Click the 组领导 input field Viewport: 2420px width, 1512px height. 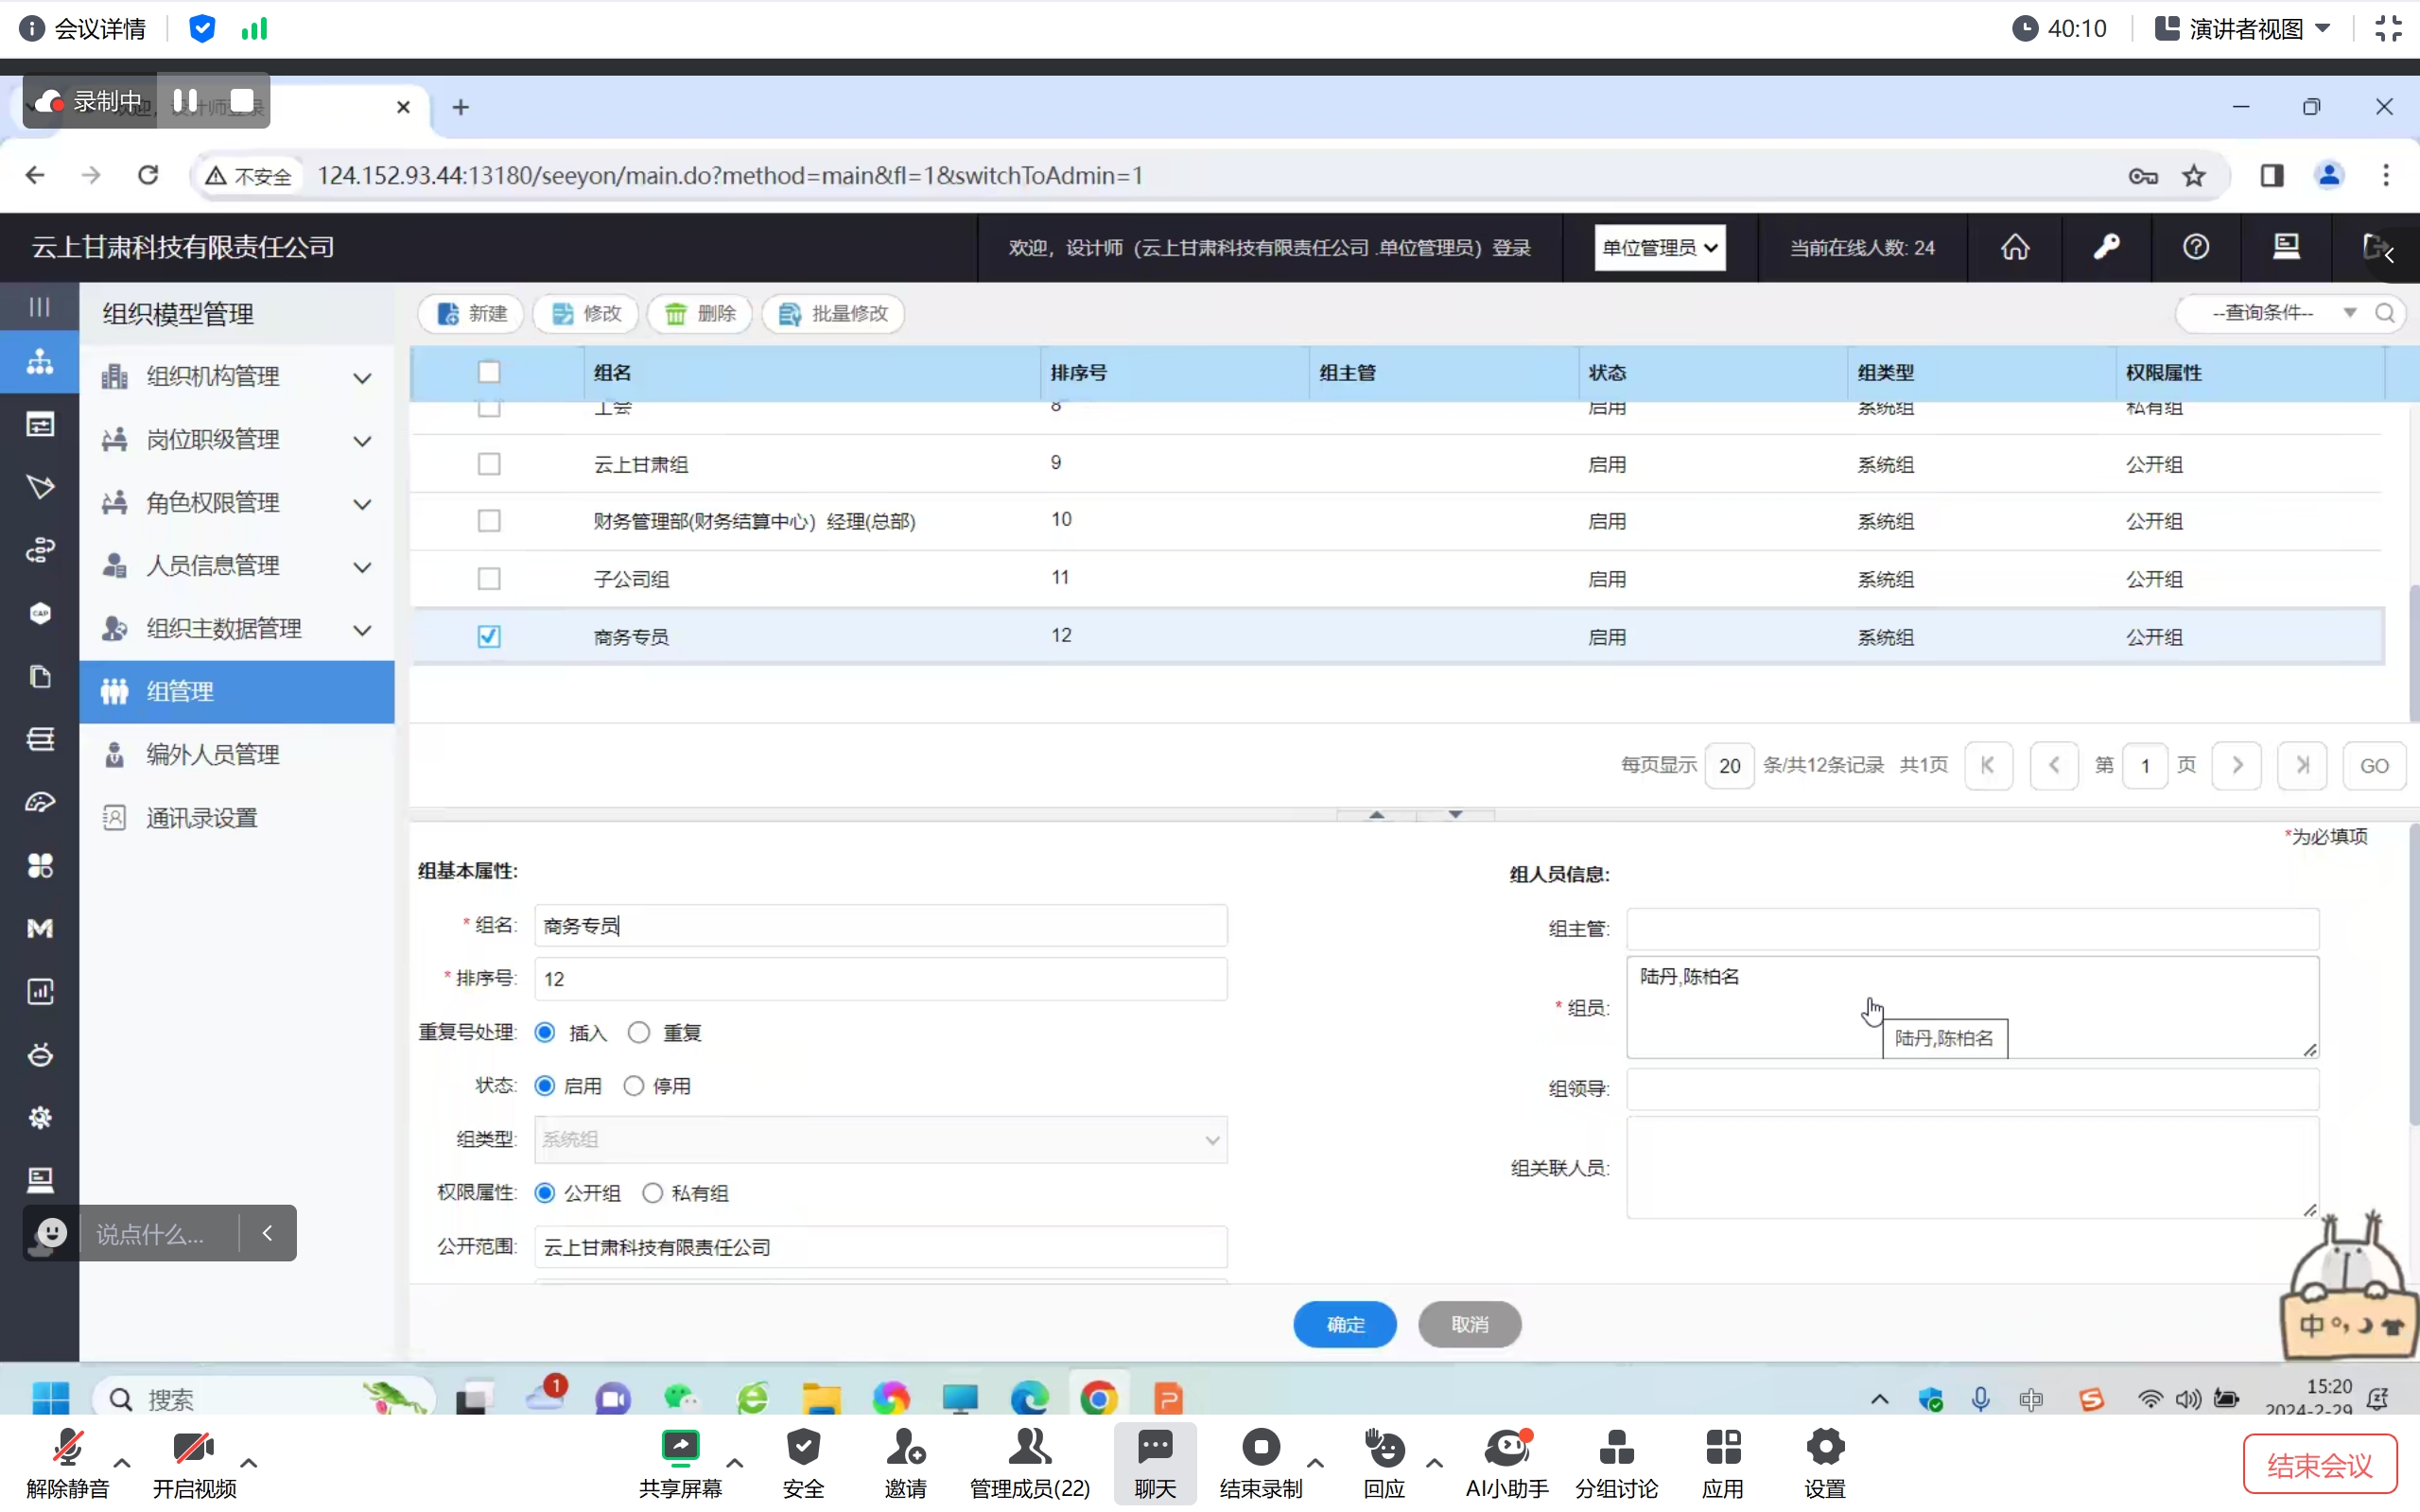(1971, 1089)
